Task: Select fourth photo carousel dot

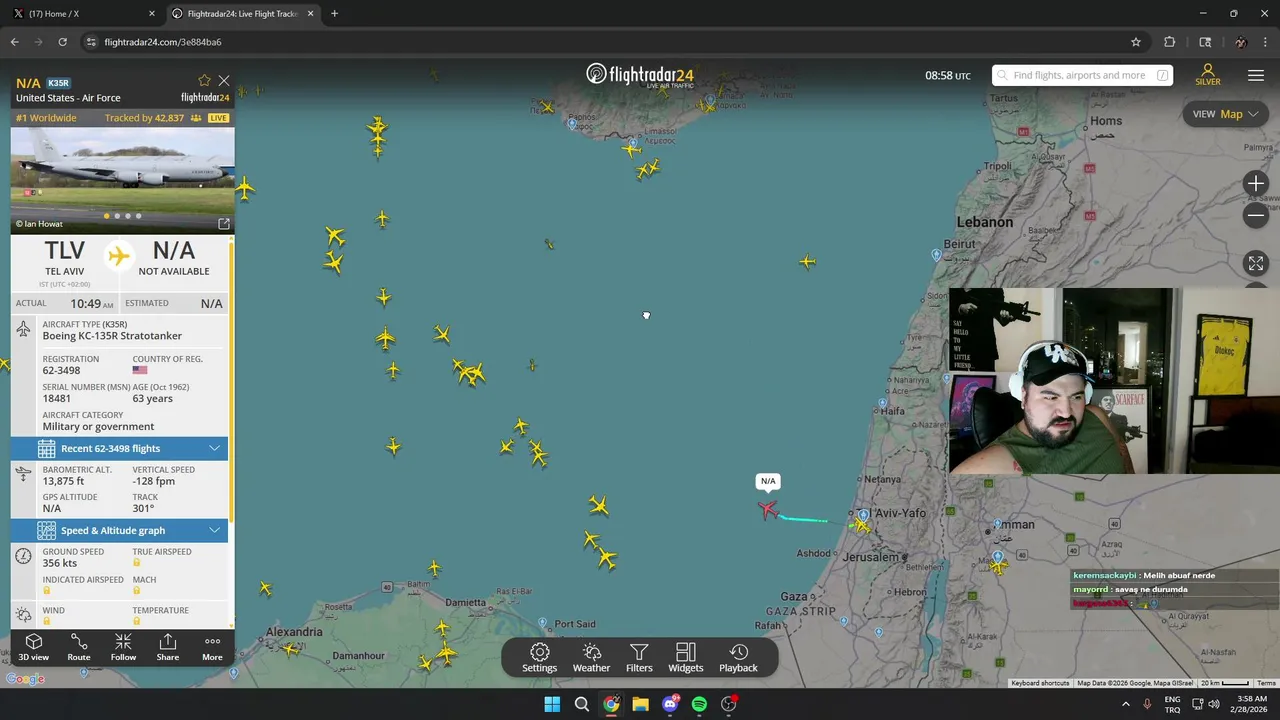Action: pos(139,216)
